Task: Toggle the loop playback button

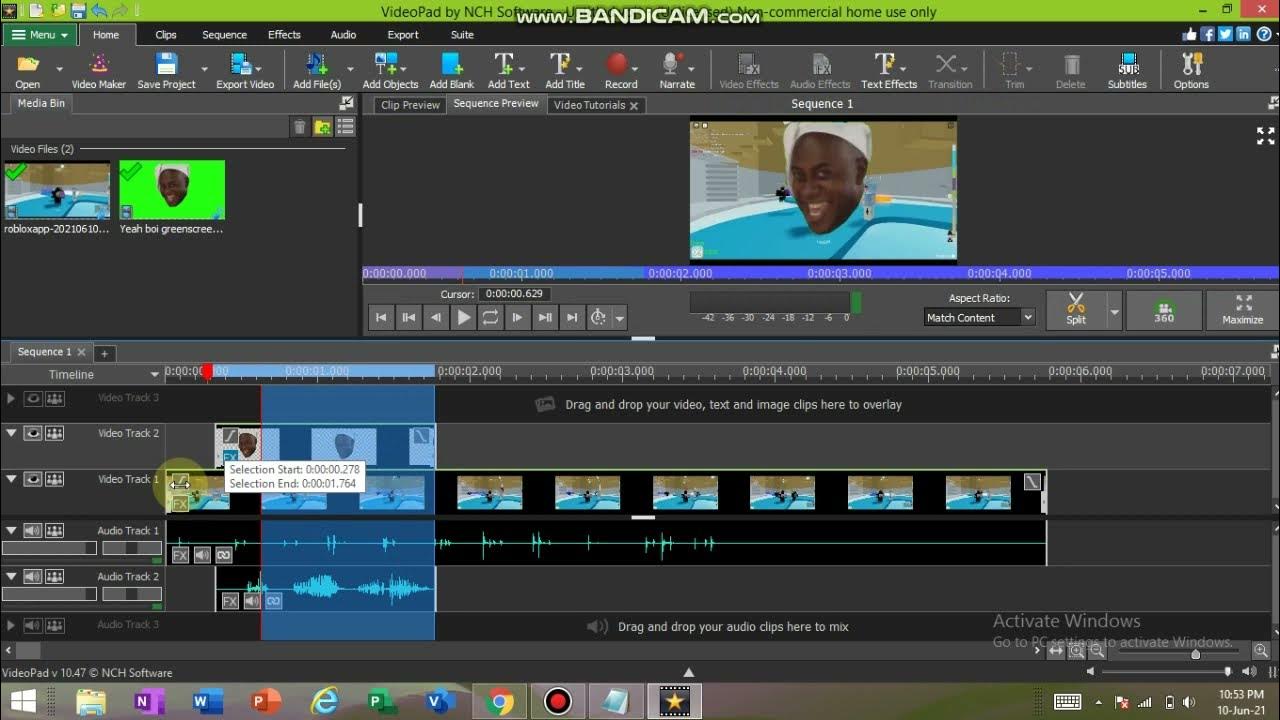Action: [490, 317]
